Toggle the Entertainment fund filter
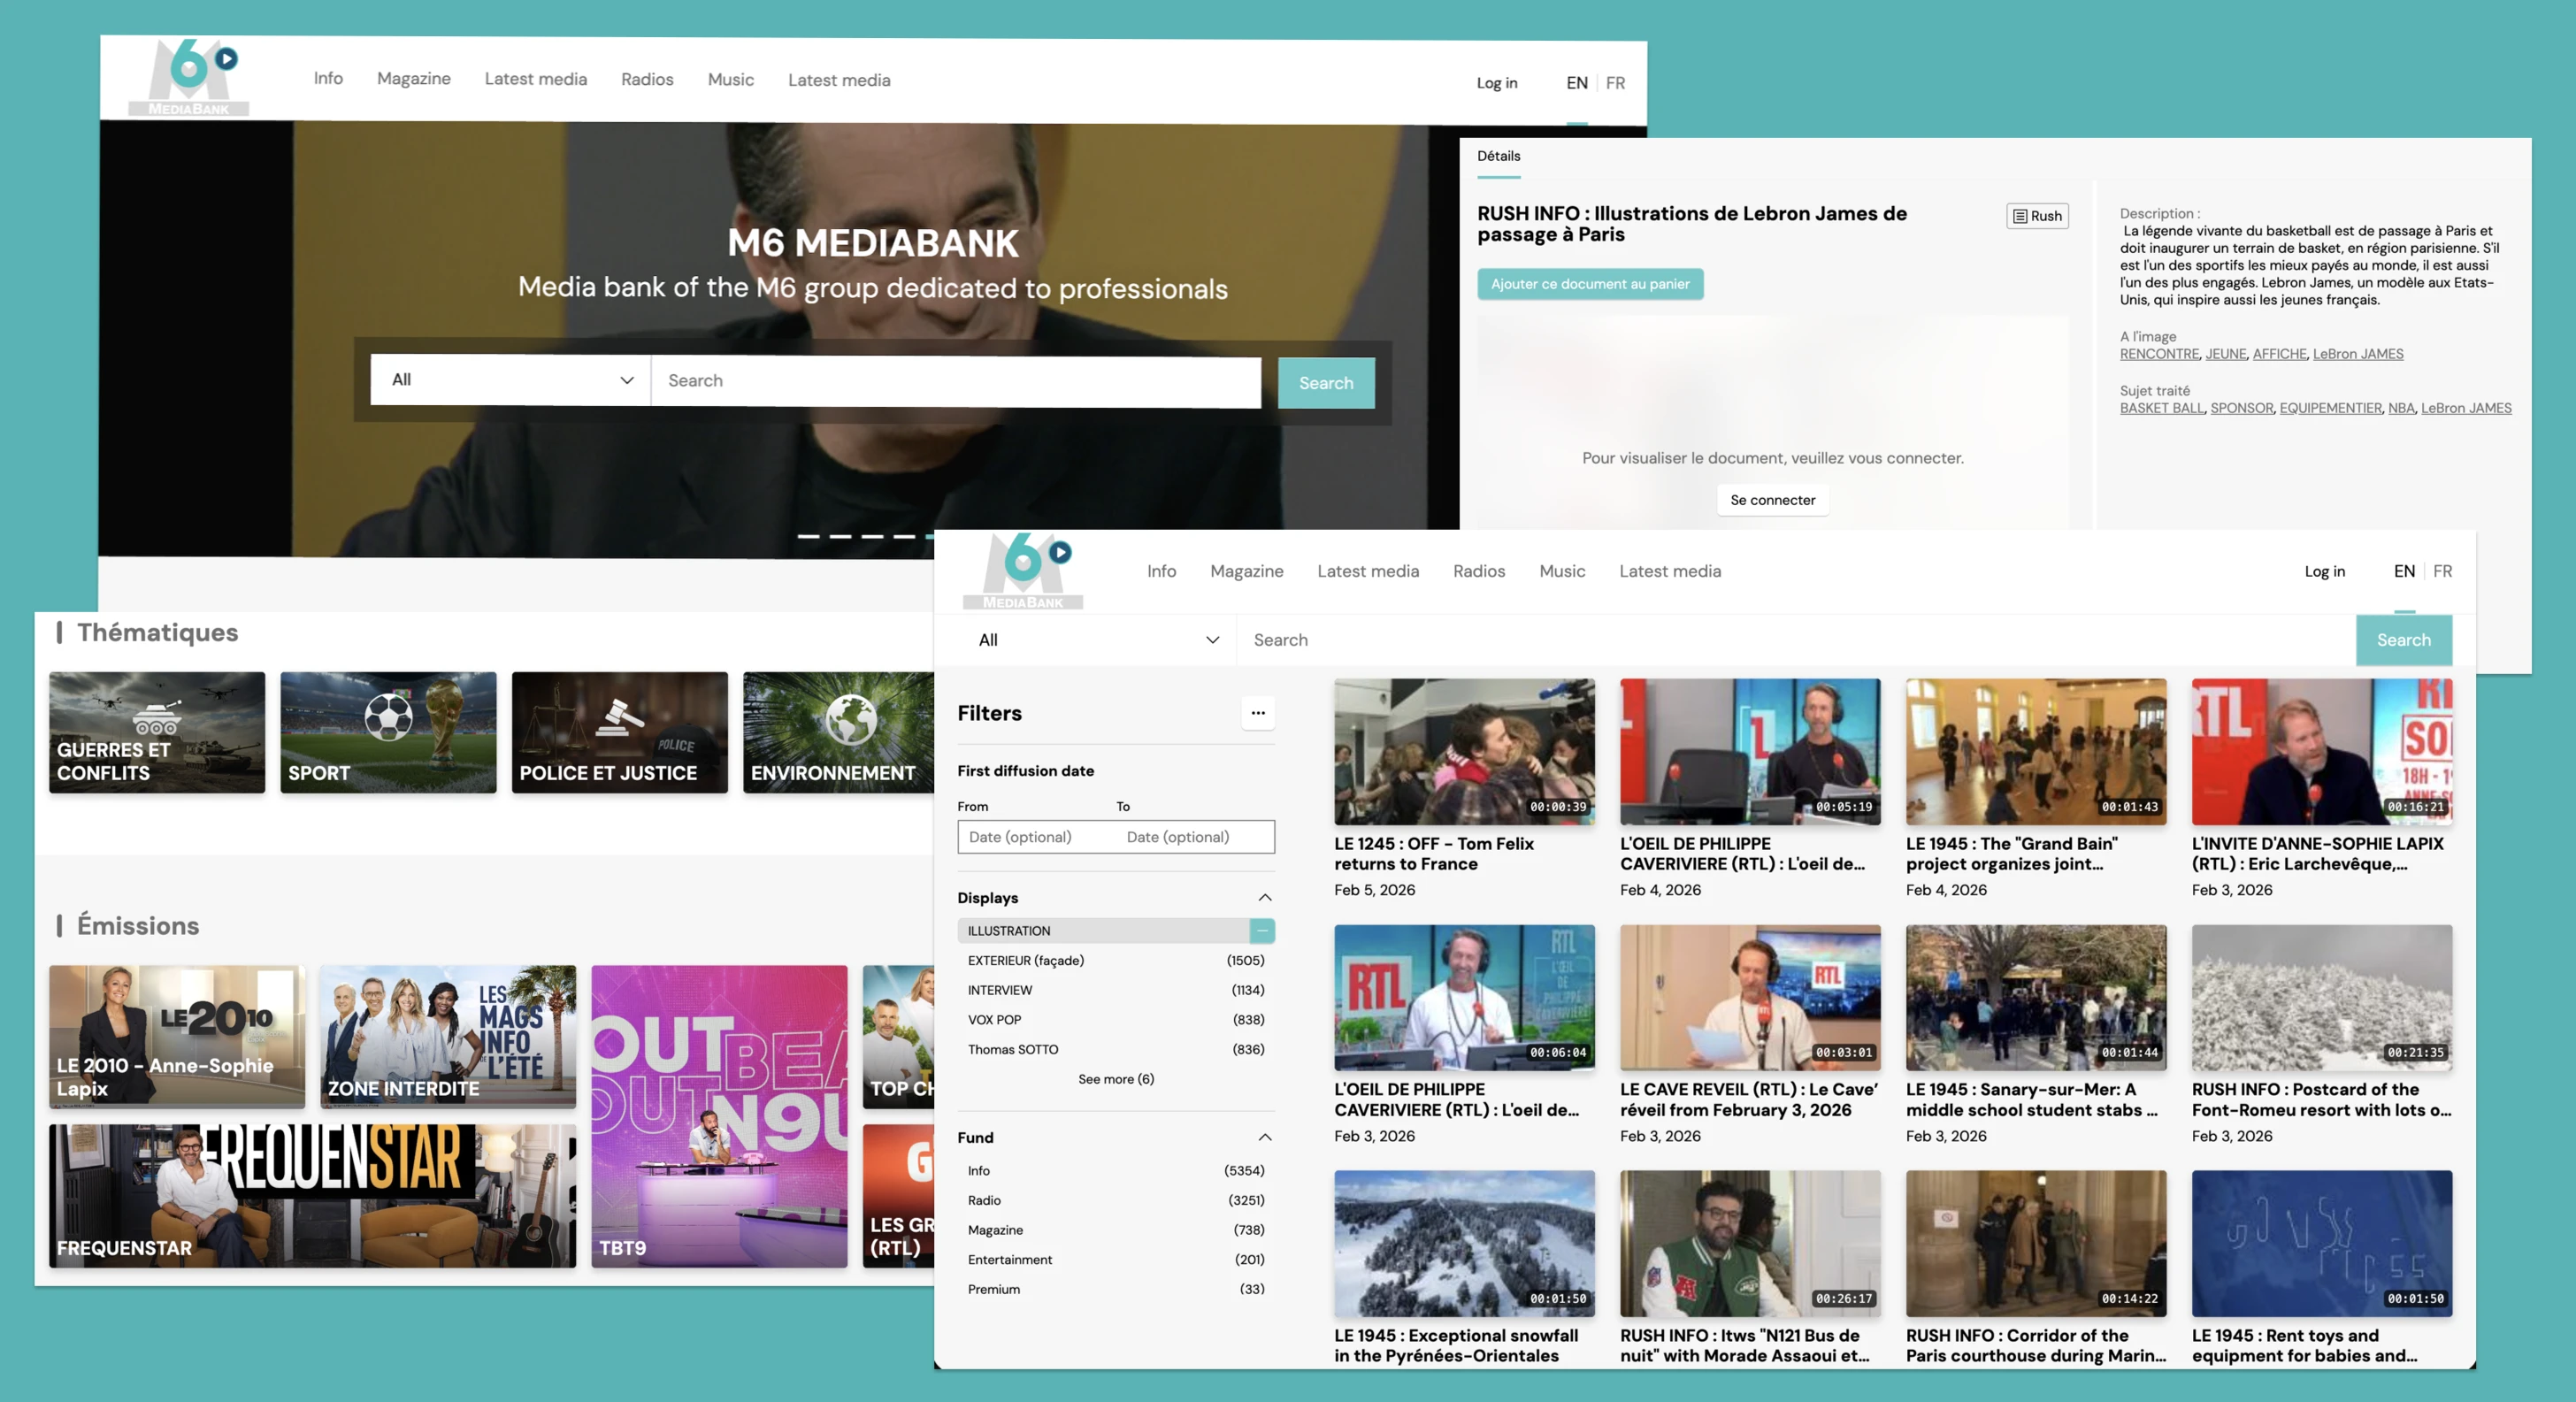 1116,1260
